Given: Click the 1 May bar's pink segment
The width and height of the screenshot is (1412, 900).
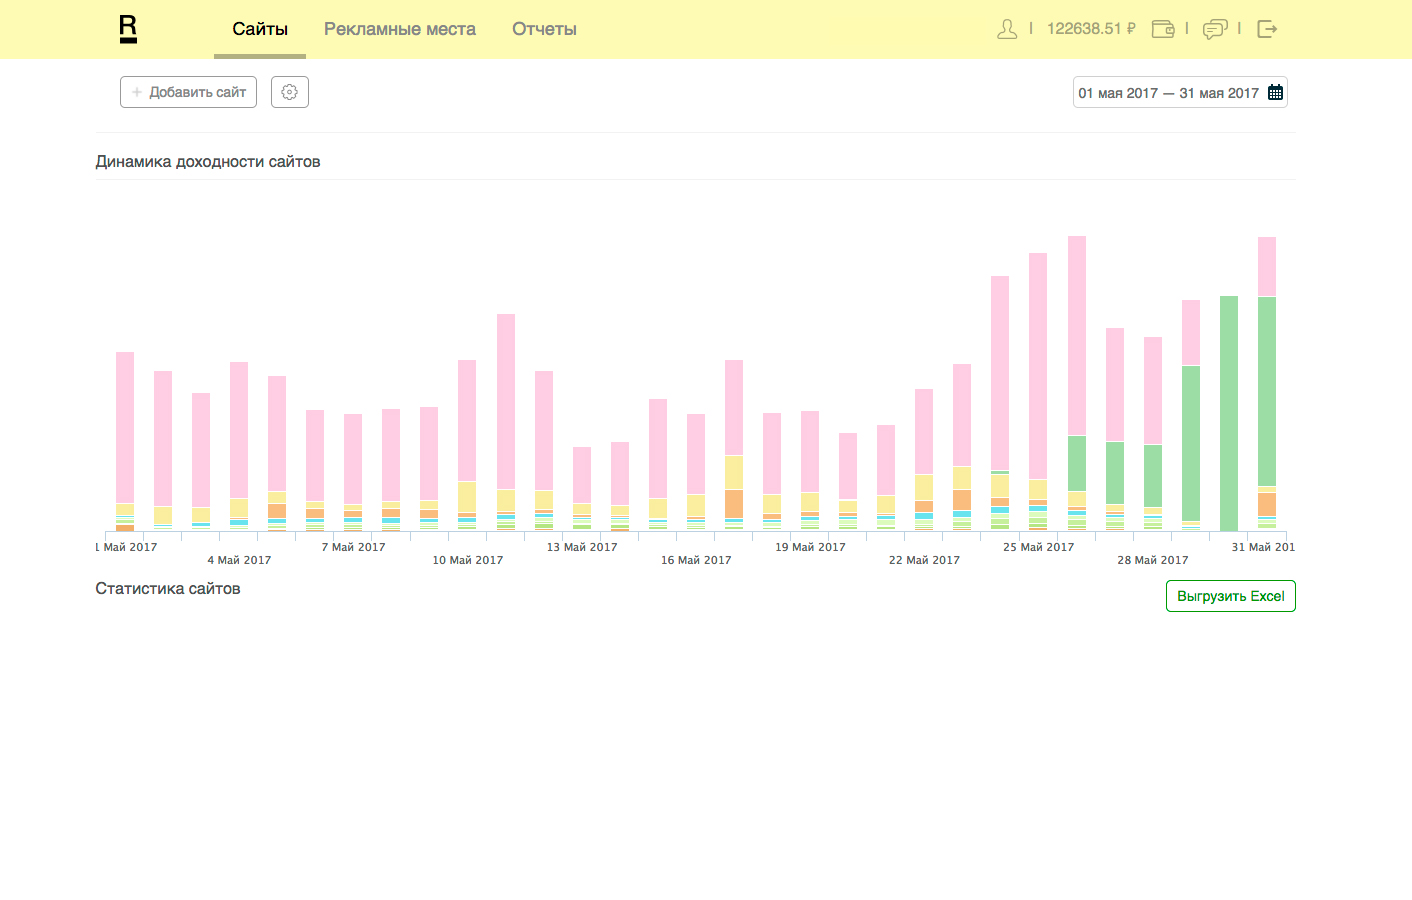Looking at the screenshot, I should tap(125, 427).
